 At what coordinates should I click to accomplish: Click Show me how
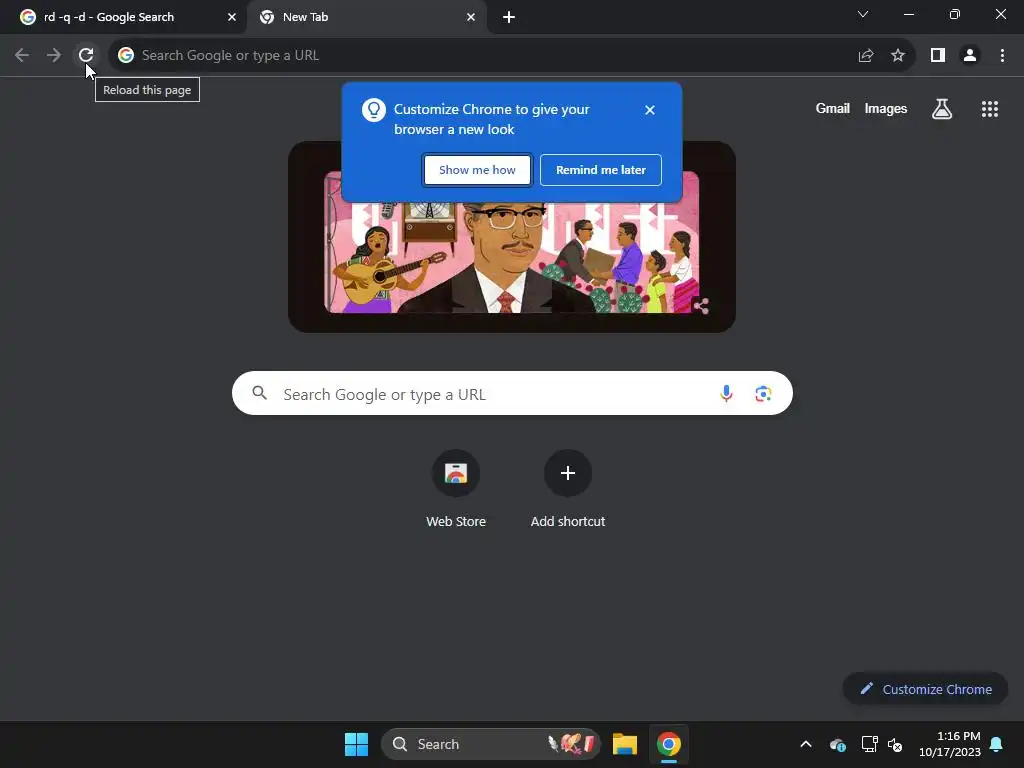coord(477,170)
